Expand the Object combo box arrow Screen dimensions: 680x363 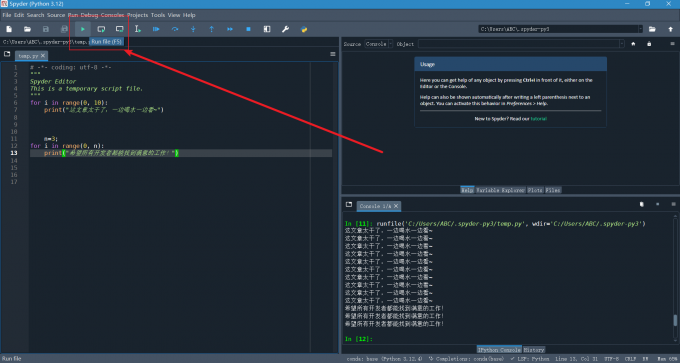point(622,44)
